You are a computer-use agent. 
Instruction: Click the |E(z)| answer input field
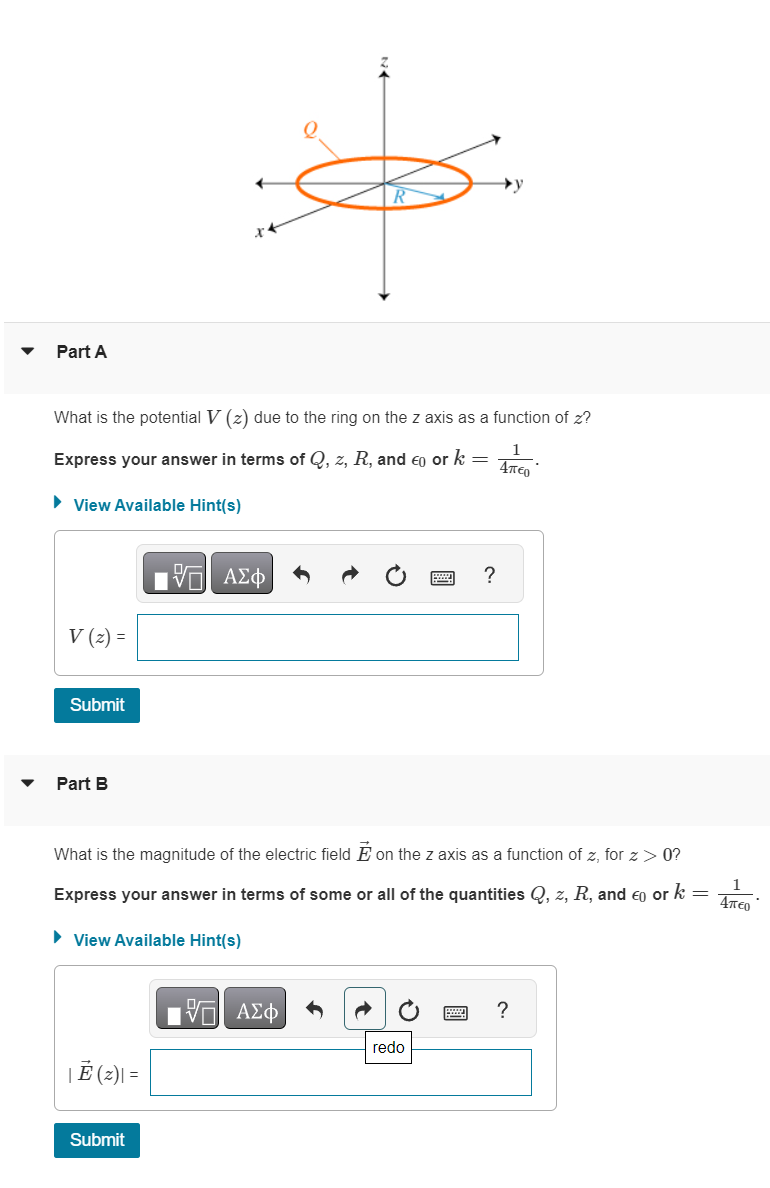click(x=340, y=1071)
